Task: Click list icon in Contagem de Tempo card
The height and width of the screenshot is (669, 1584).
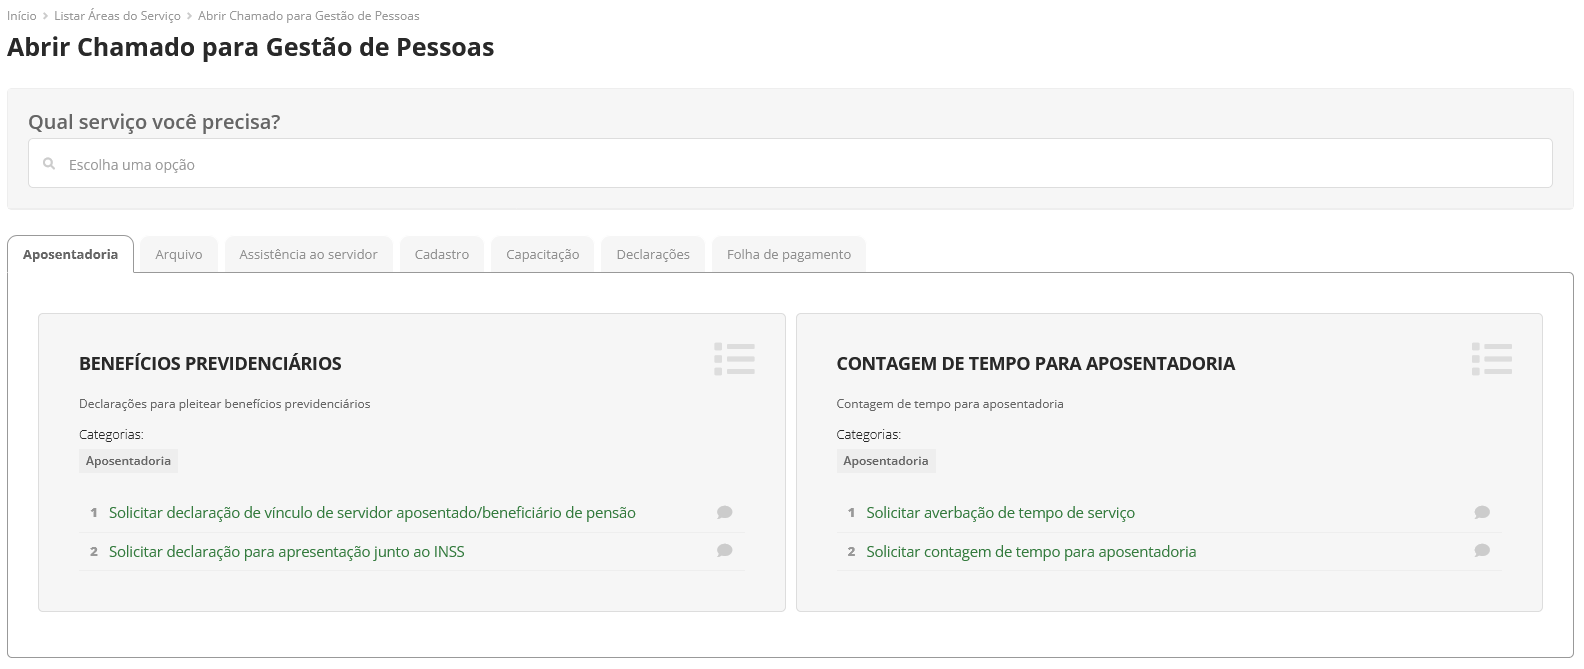Action: tap(1491, 359)
